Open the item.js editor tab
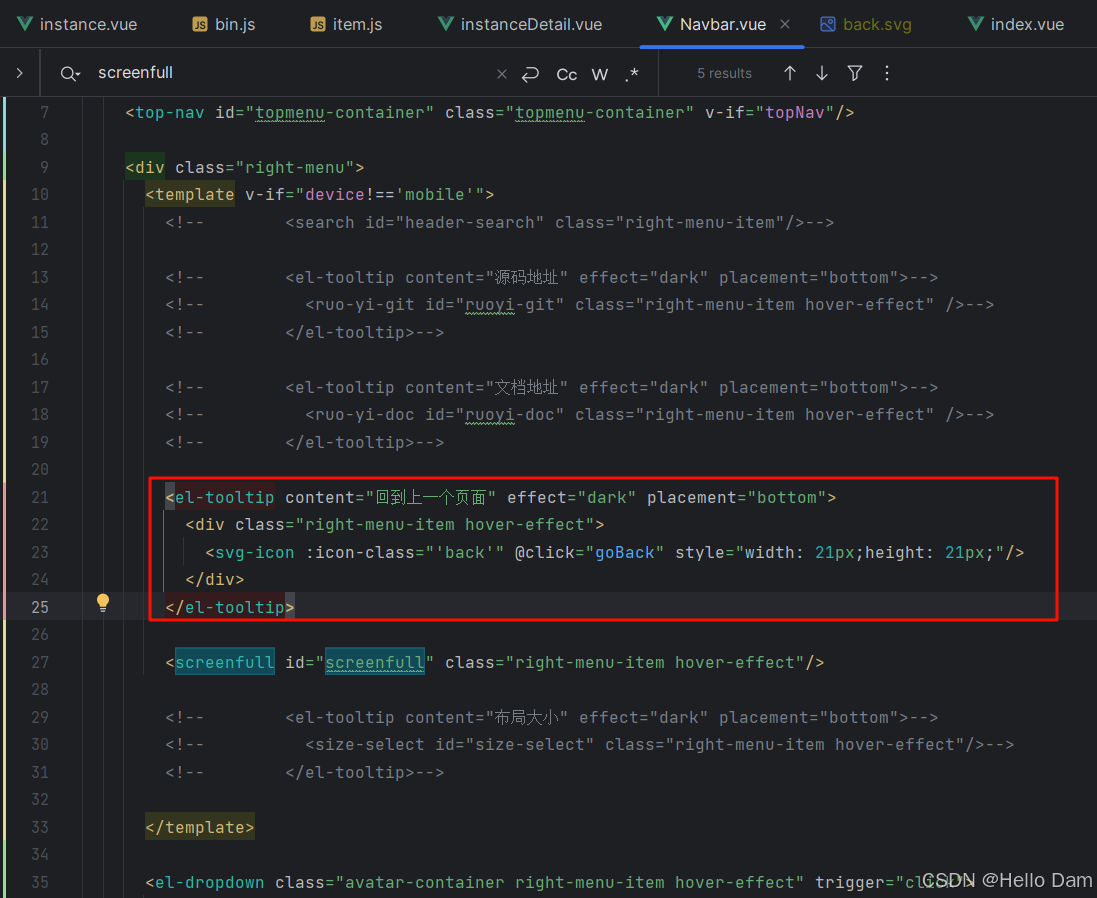Viewport: 1097px width, 898px height. pos(346,24)
